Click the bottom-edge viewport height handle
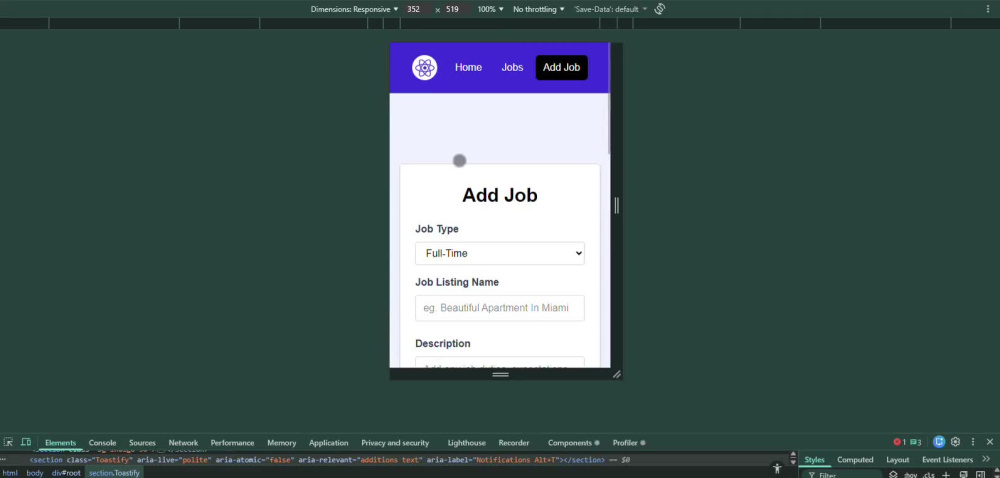This screenshot has height=478, width=1000. point(500,375)
